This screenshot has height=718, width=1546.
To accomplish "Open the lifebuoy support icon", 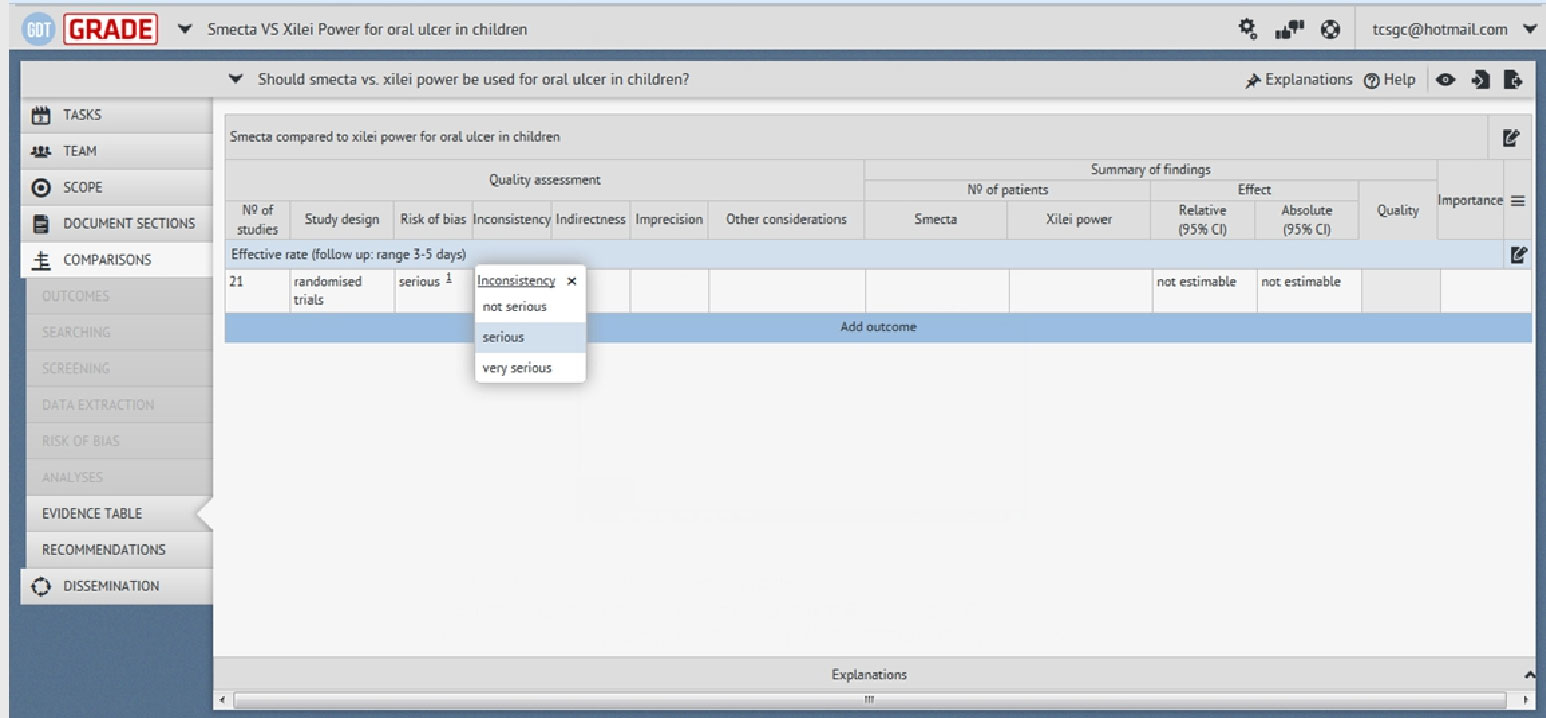I will (1330, 30).
